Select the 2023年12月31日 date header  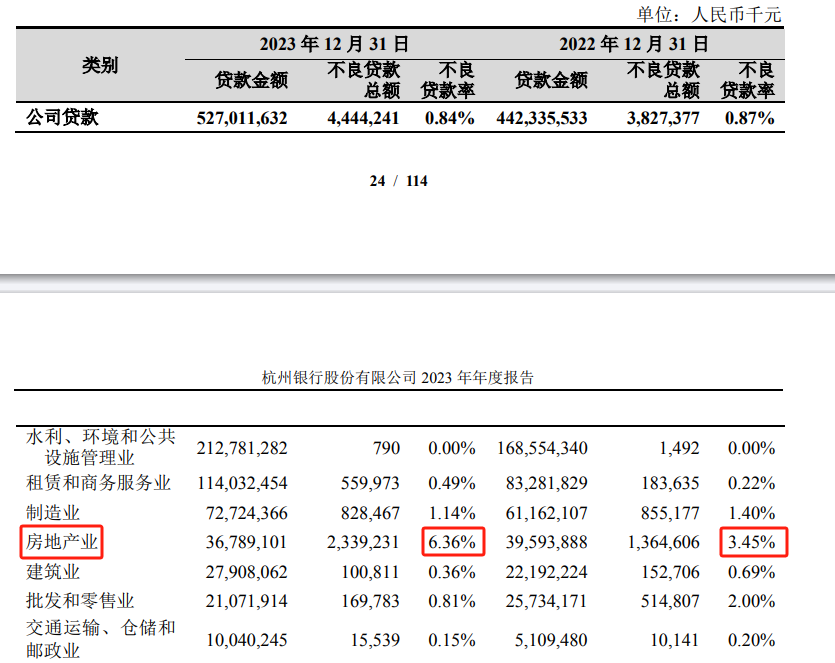tap(335, 44)
